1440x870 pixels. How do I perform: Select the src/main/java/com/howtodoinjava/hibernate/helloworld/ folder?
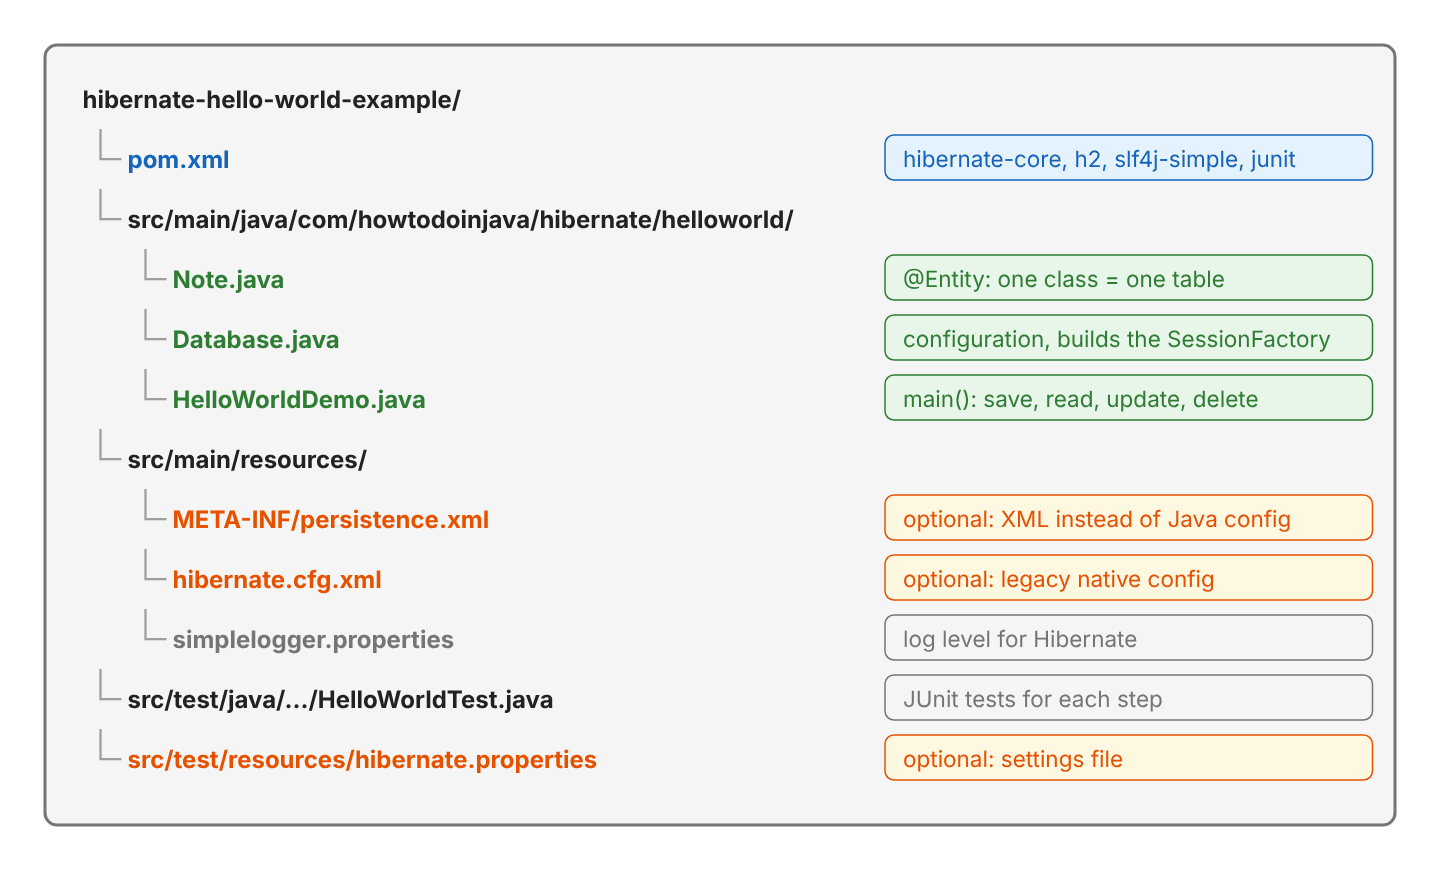coord(460,220)
